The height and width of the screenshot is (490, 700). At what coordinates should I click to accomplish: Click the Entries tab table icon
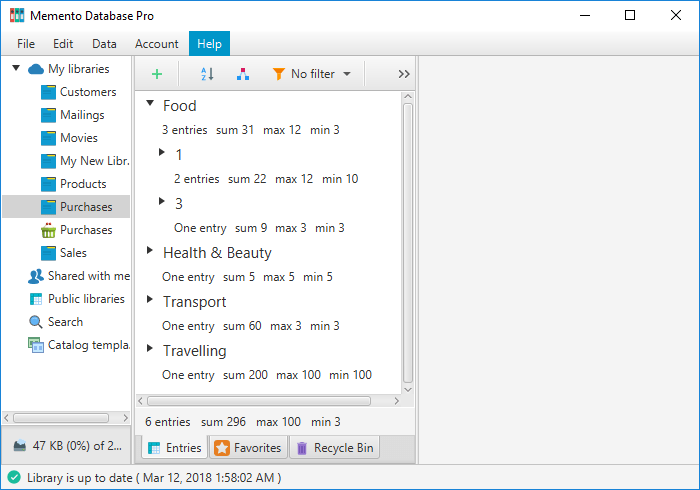click(x=154, y=448)
